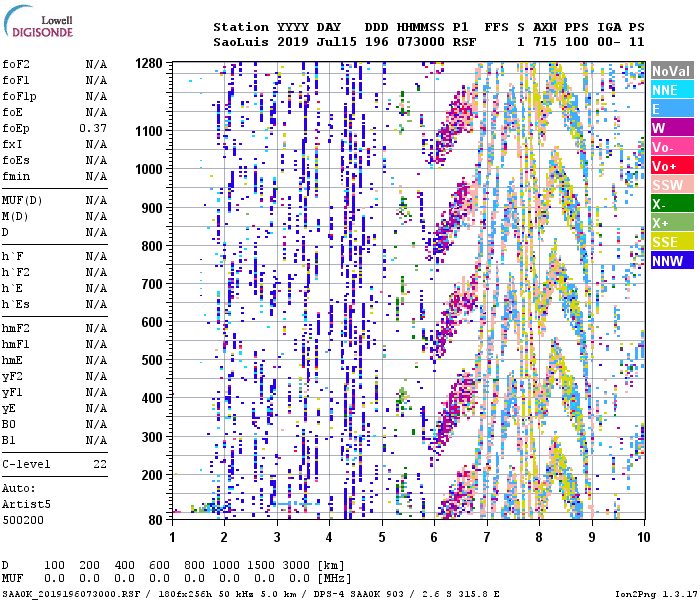
Task: Click the foEp value 0.37
Action: click(x=93, y=128)
